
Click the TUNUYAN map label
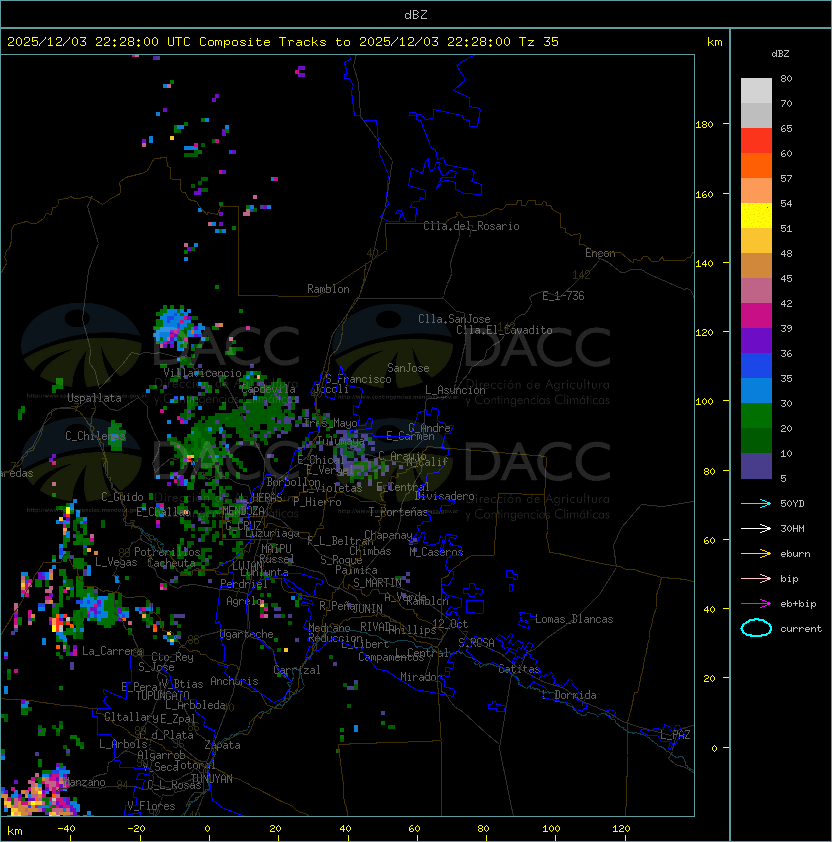click(212, 778)
